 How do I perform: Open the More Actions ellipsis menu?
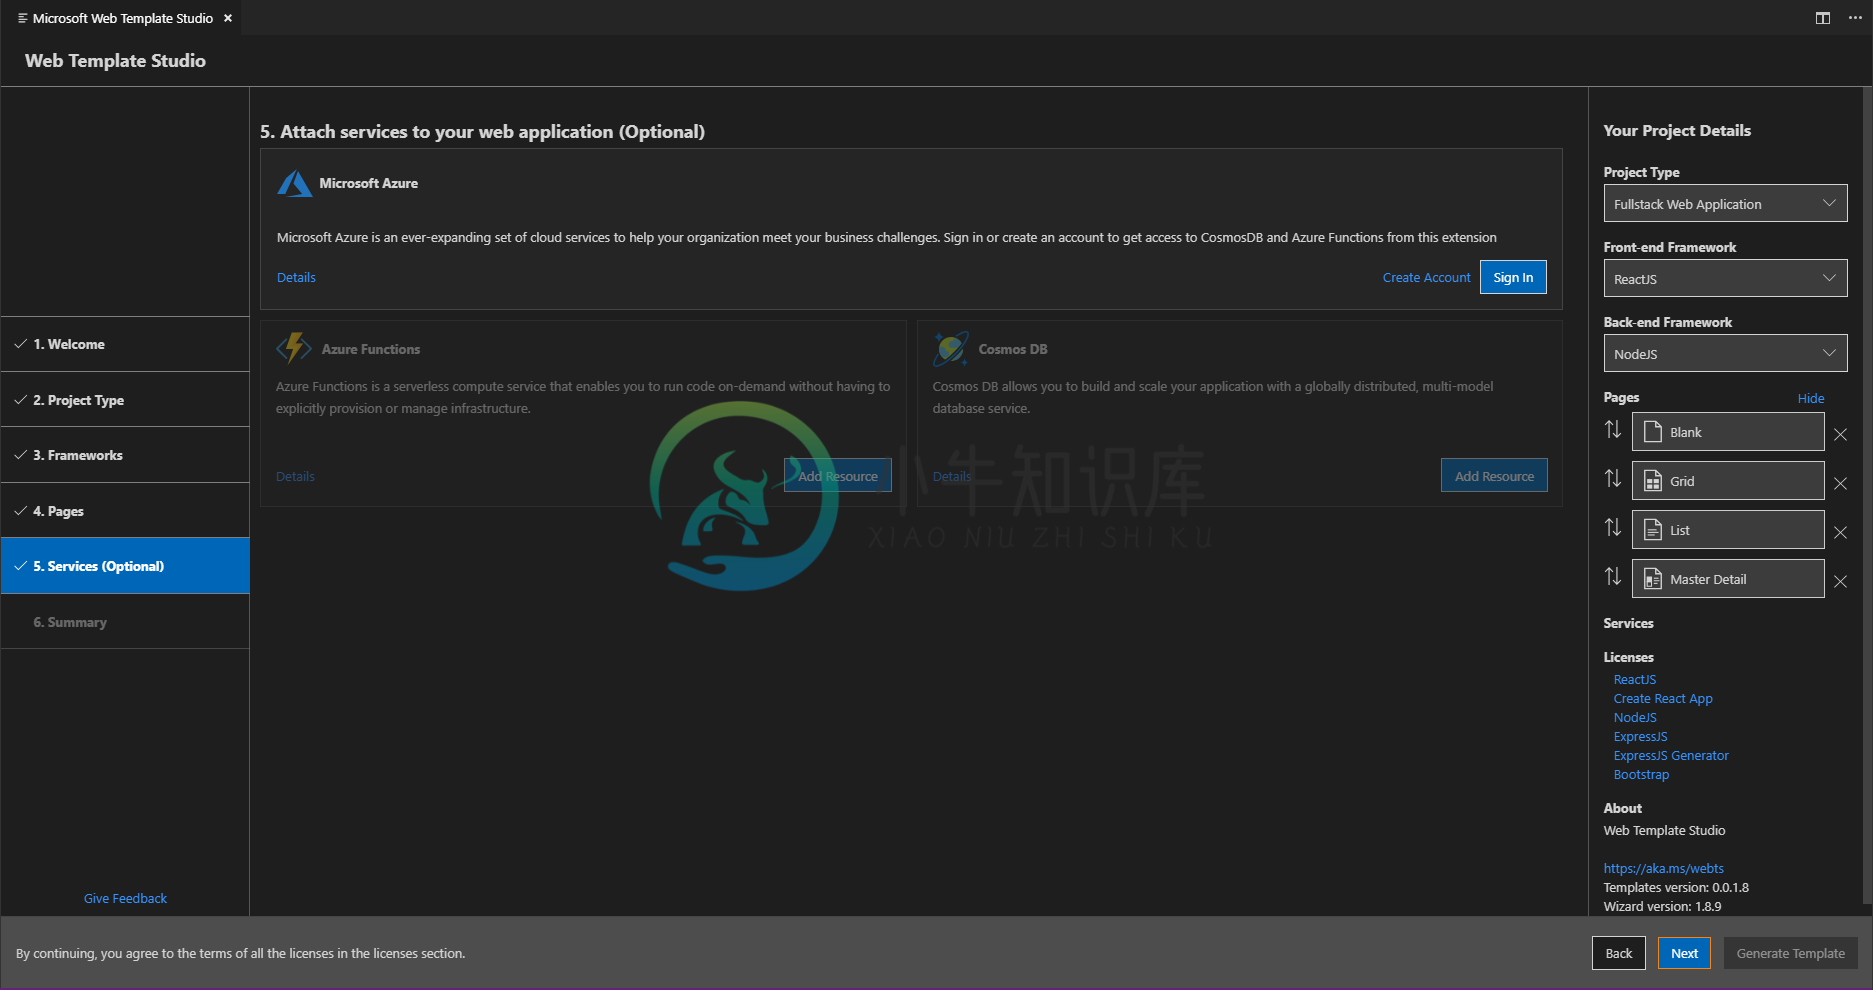click(x=1855, y=18)
